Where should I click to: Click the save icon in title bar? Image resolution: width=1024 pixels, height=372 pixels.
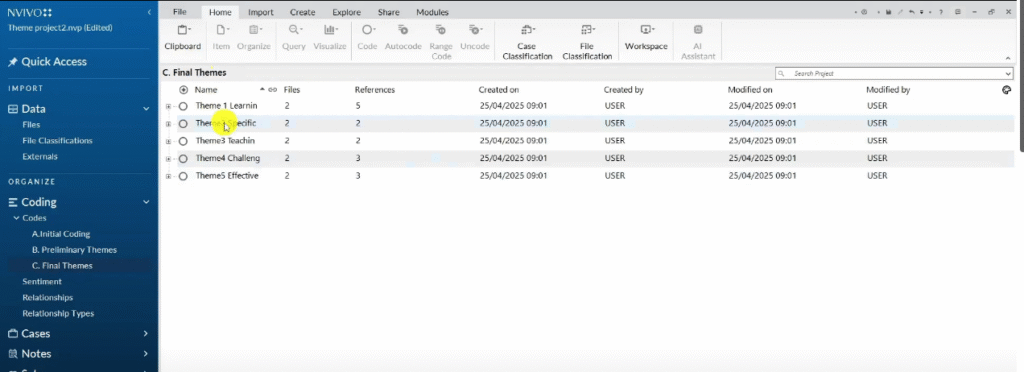point(888,12)
